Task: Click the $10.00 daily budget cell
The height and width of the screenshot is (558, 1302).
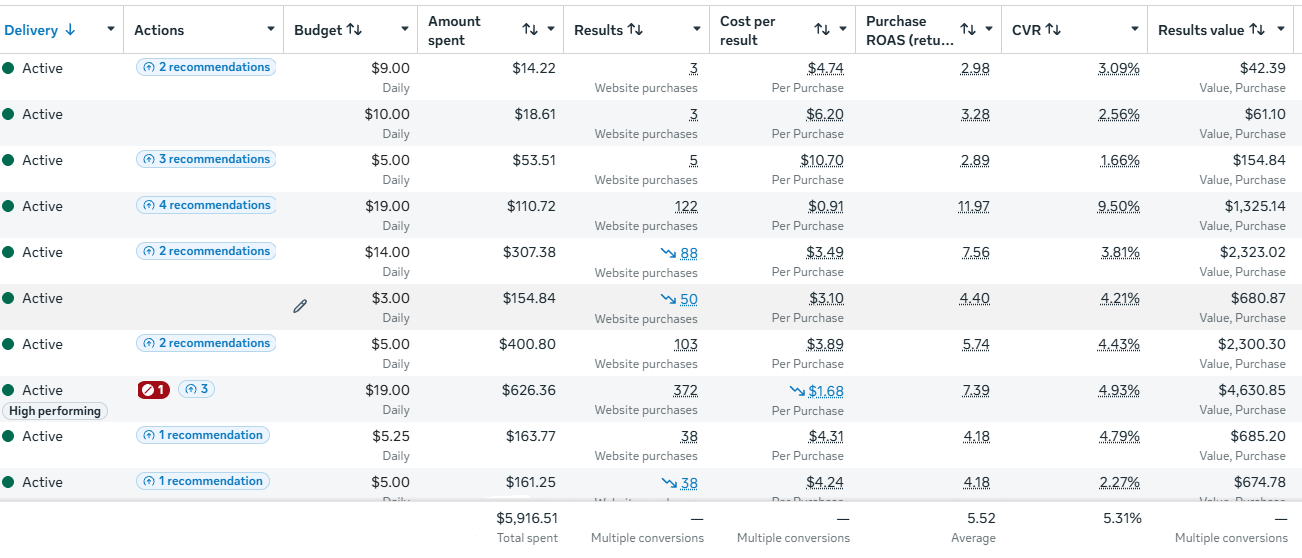Action: [x=387, y=114]
